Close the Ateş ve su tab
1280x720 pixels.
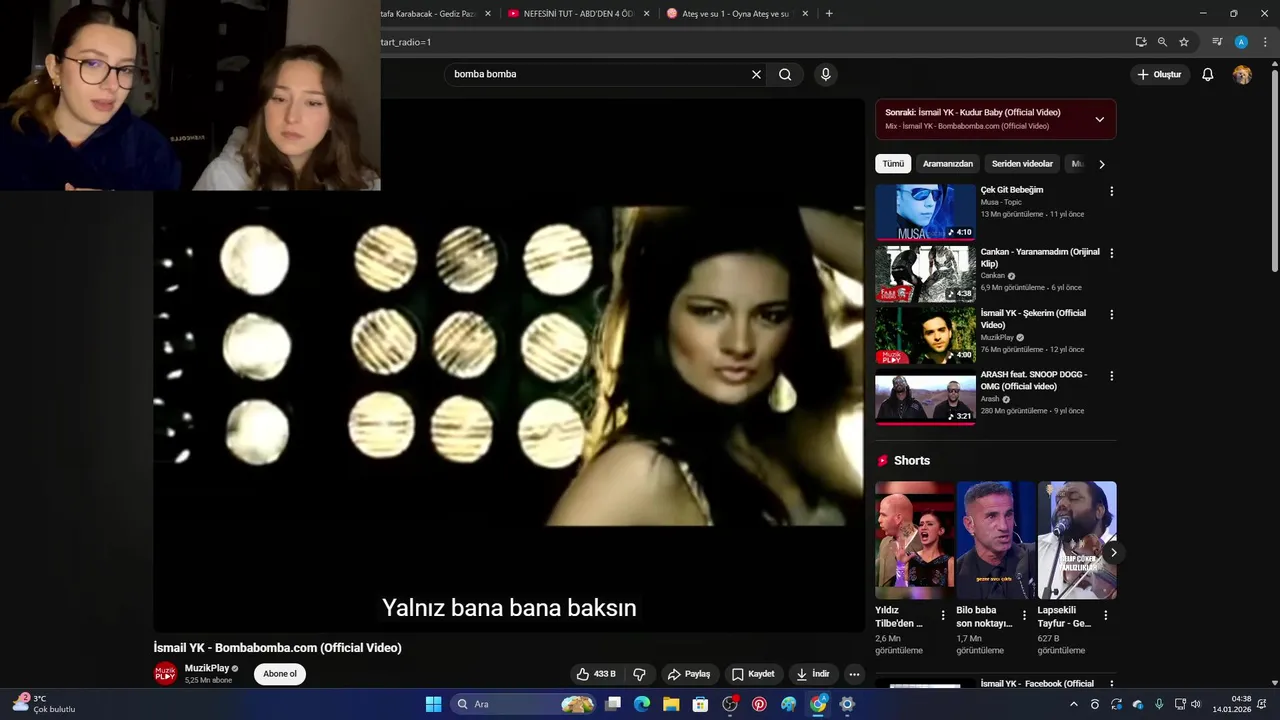click(x=805, y=14)
